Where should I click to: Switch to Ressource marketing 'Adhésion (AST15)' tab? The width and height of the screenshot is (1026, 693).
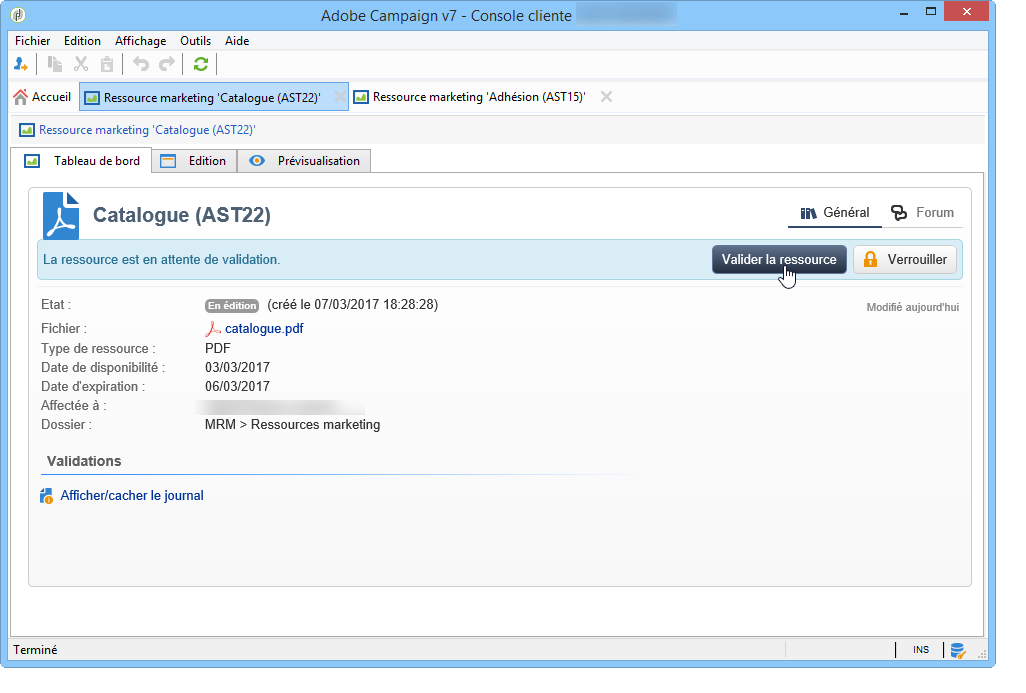coord(479,97)
